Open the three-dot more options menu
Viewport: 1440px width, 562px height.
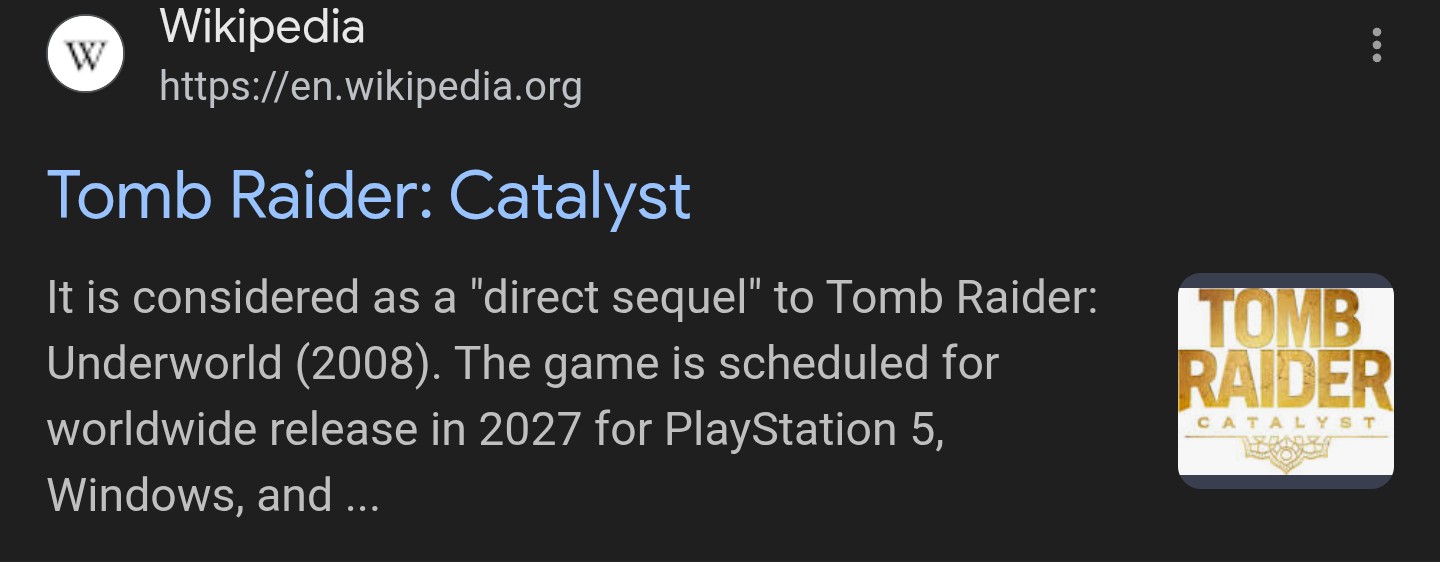pyautogui.click(x=1377, y=45)
